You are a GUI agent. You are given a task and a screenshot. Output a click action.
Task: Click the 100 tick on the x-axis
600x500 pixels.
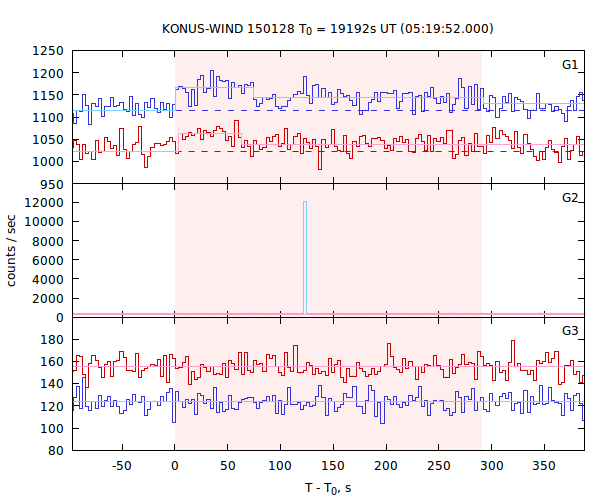[x=280, y=466]
